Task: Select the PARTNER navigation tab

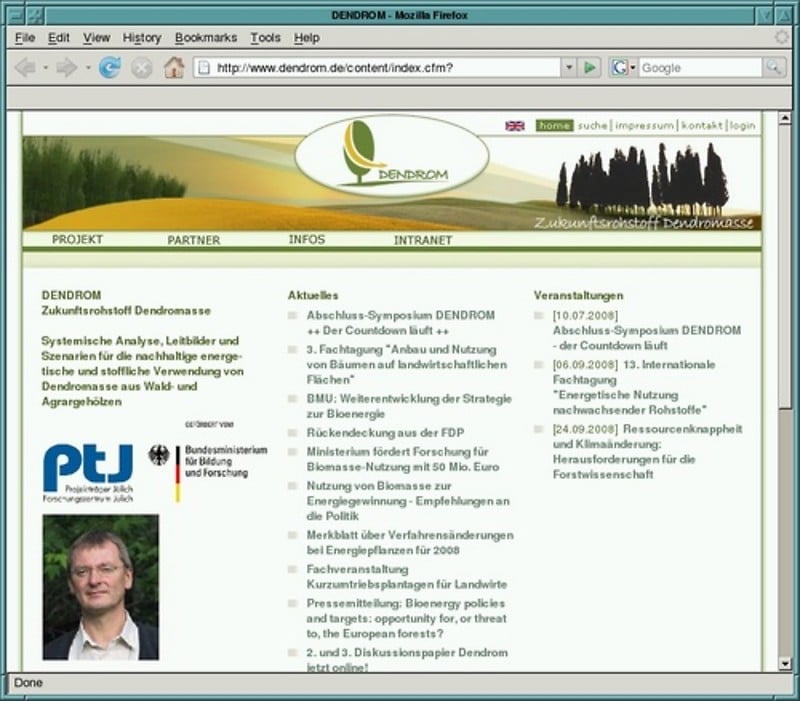Action: tap(194, 240)
